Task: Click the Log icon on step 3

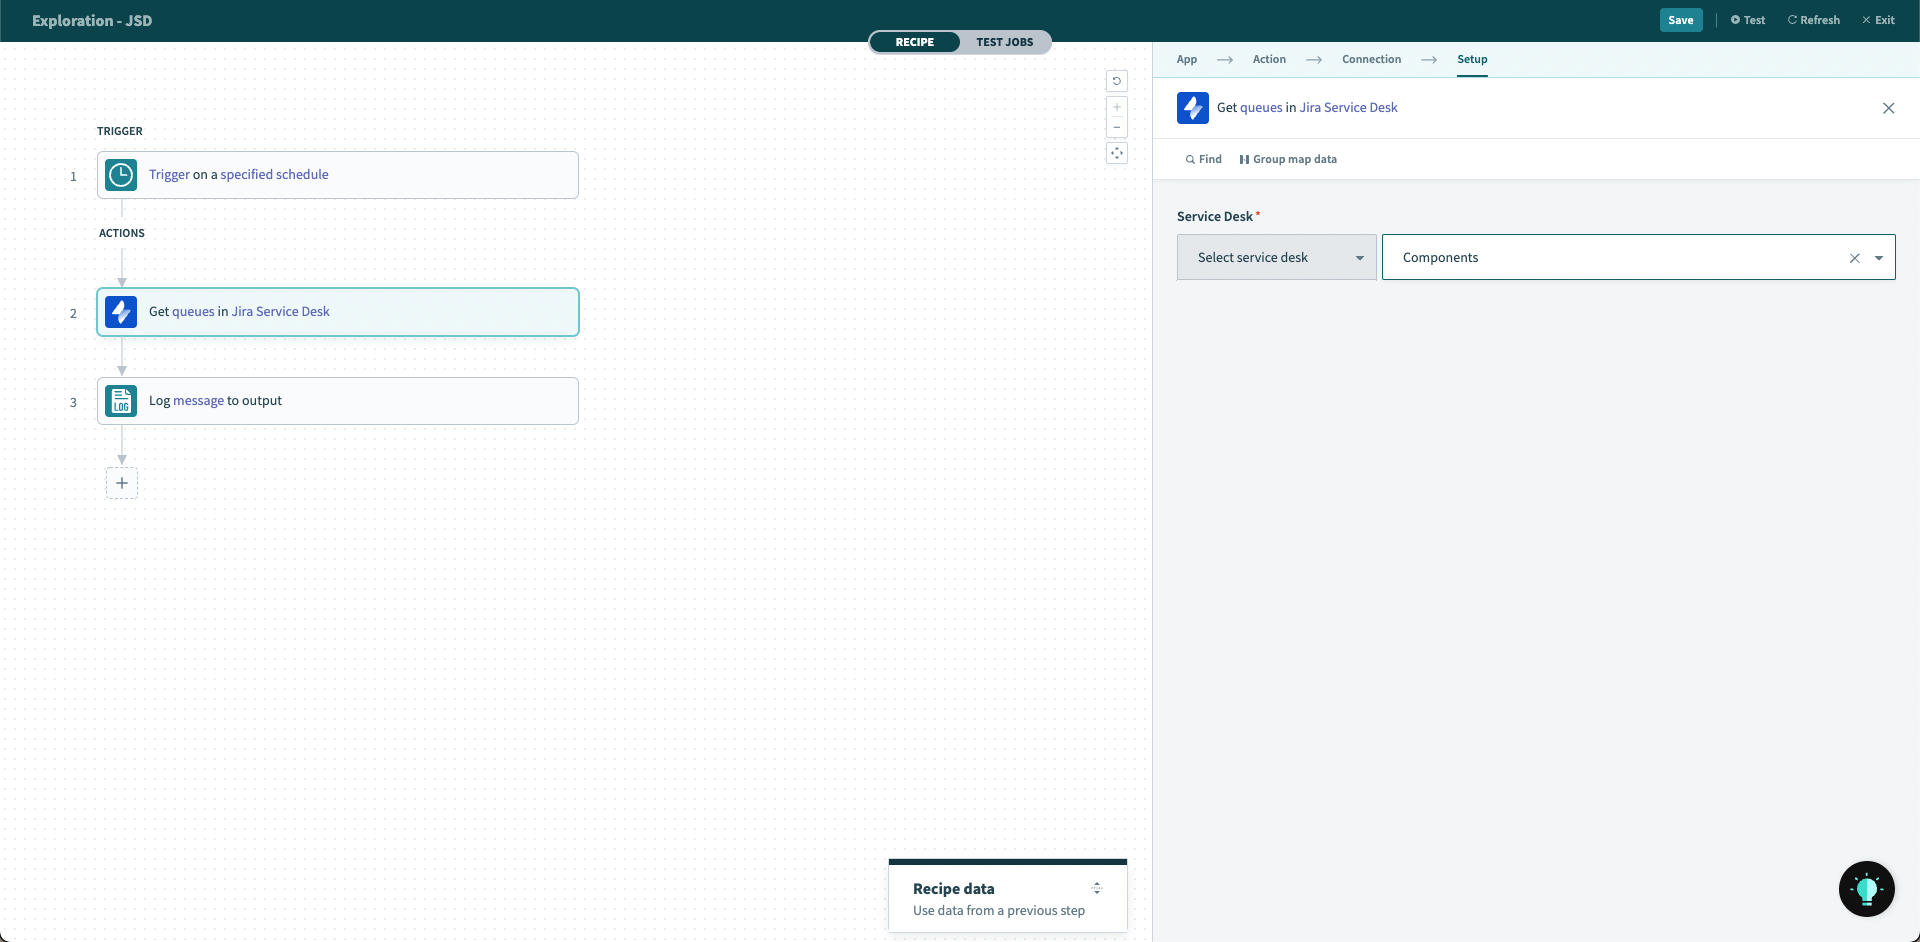Action: (x=120, y=400)
